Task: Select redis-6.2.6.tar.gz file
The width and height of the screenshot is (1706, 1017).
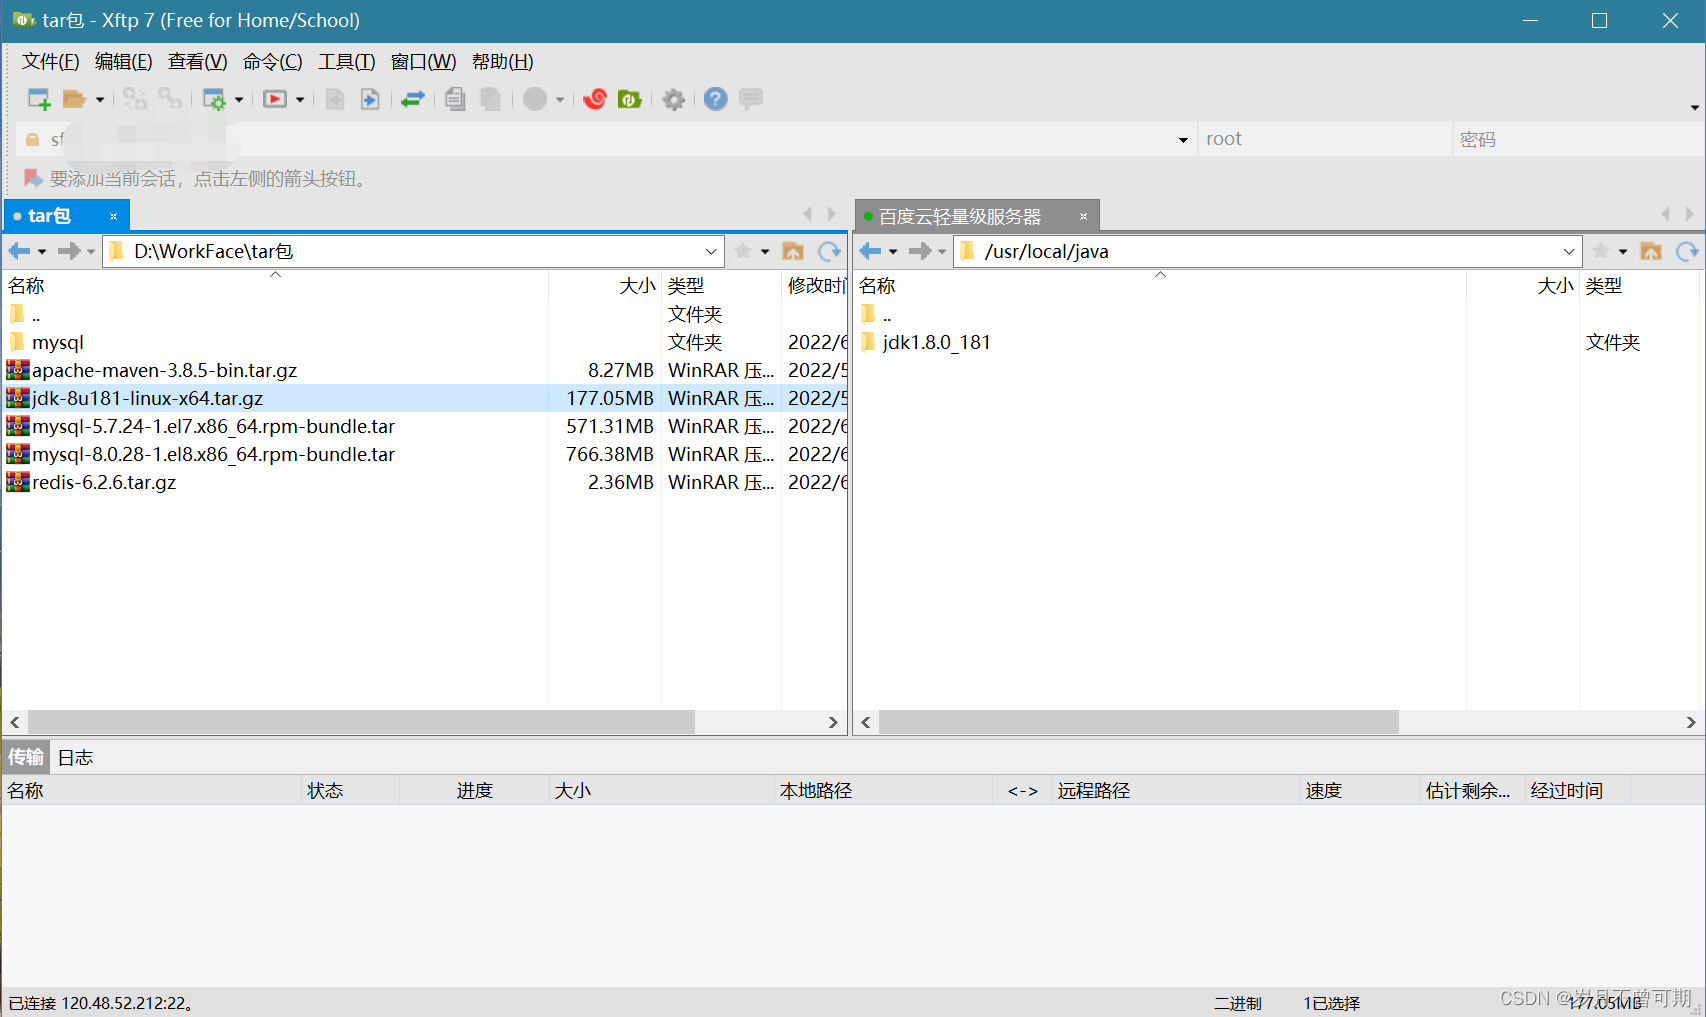Action: coord(104,483)
